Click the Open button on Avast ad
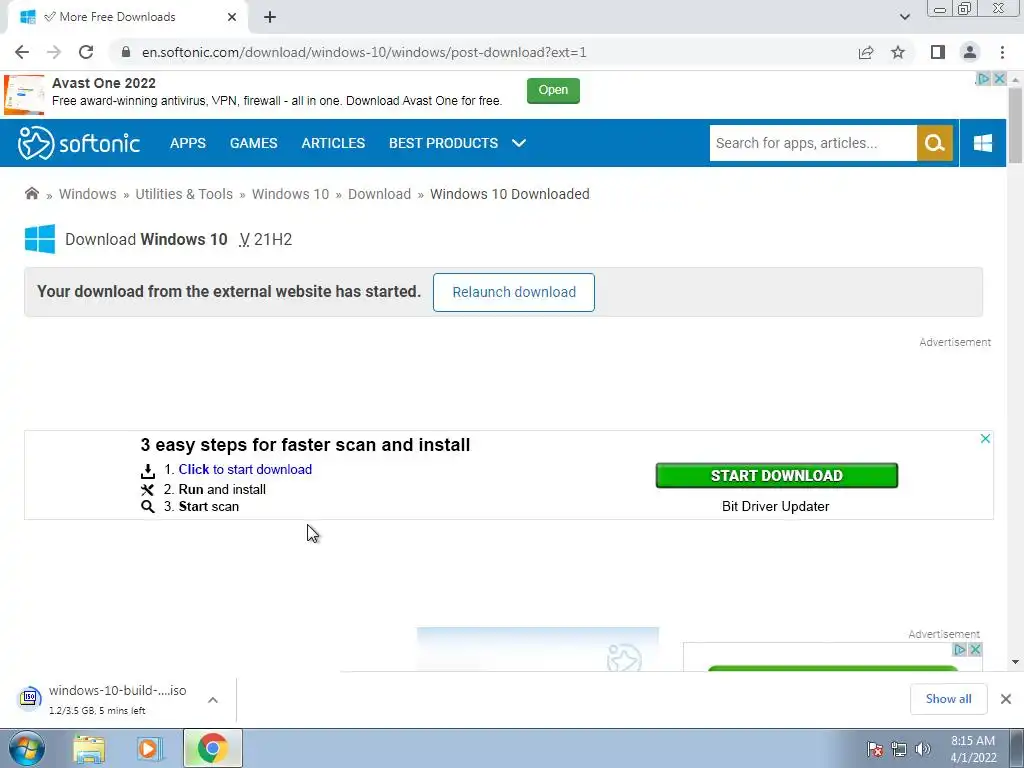 553,90
